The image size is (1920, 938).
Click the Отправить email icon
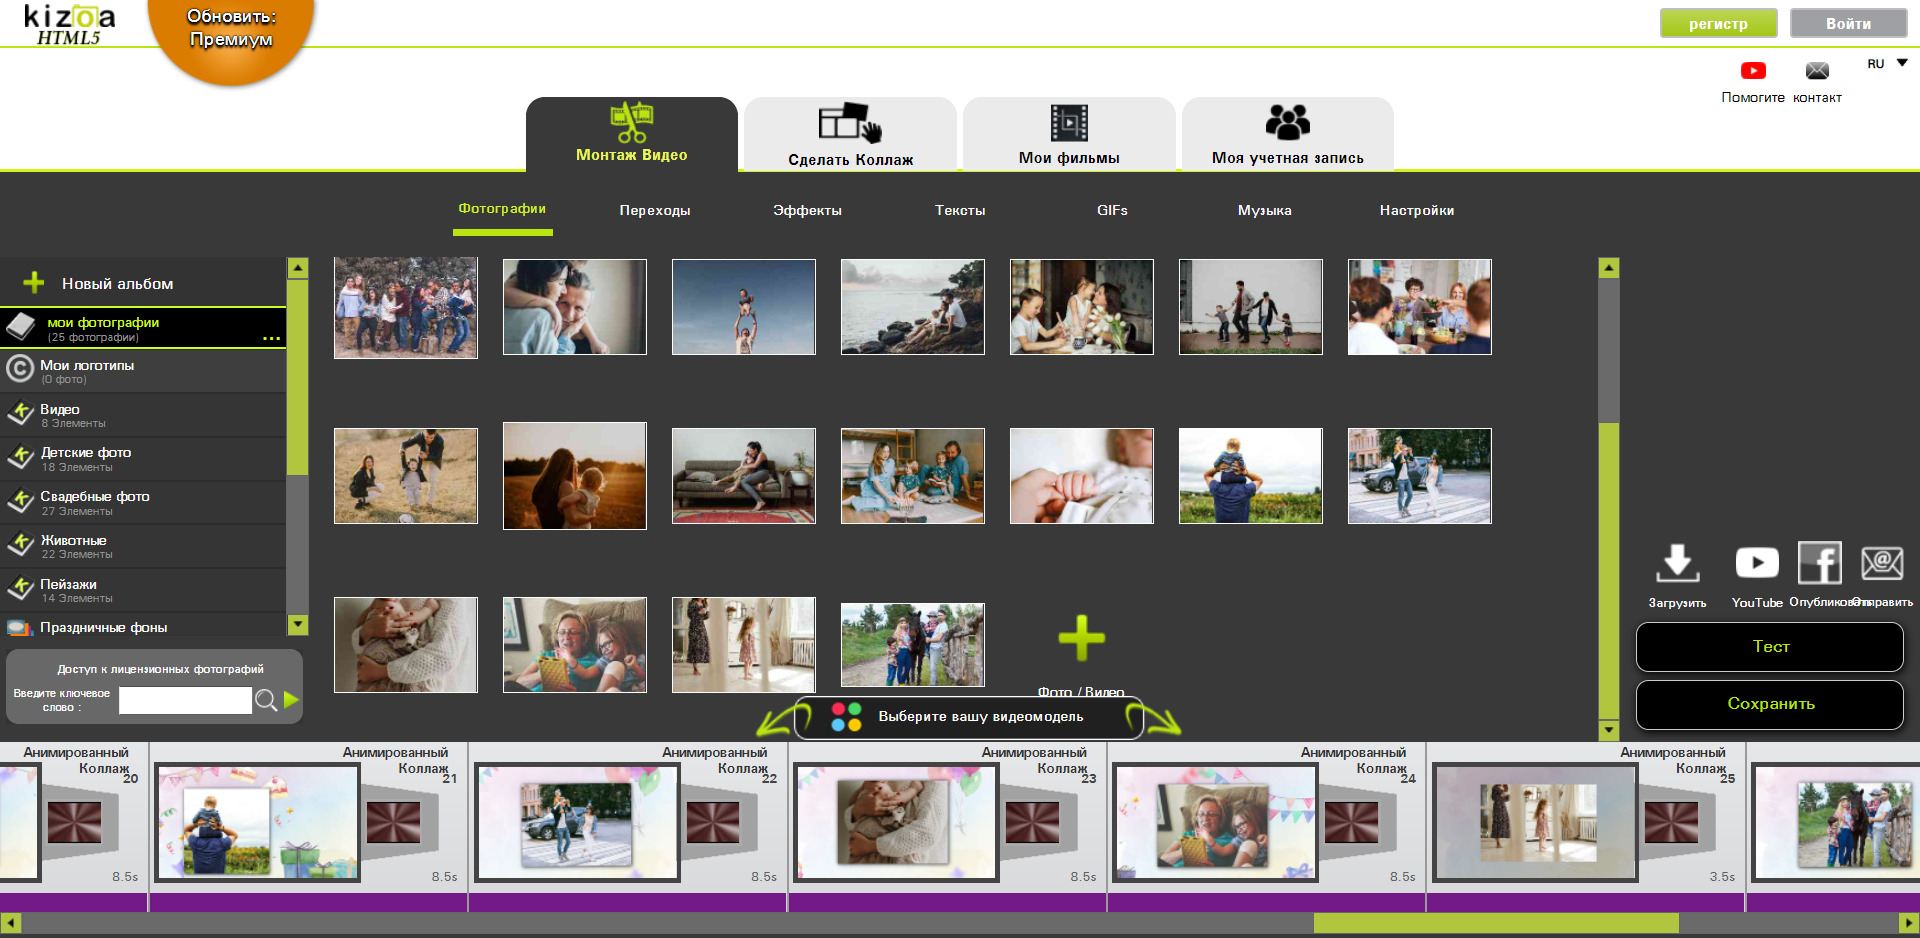tap(1882, 563)
